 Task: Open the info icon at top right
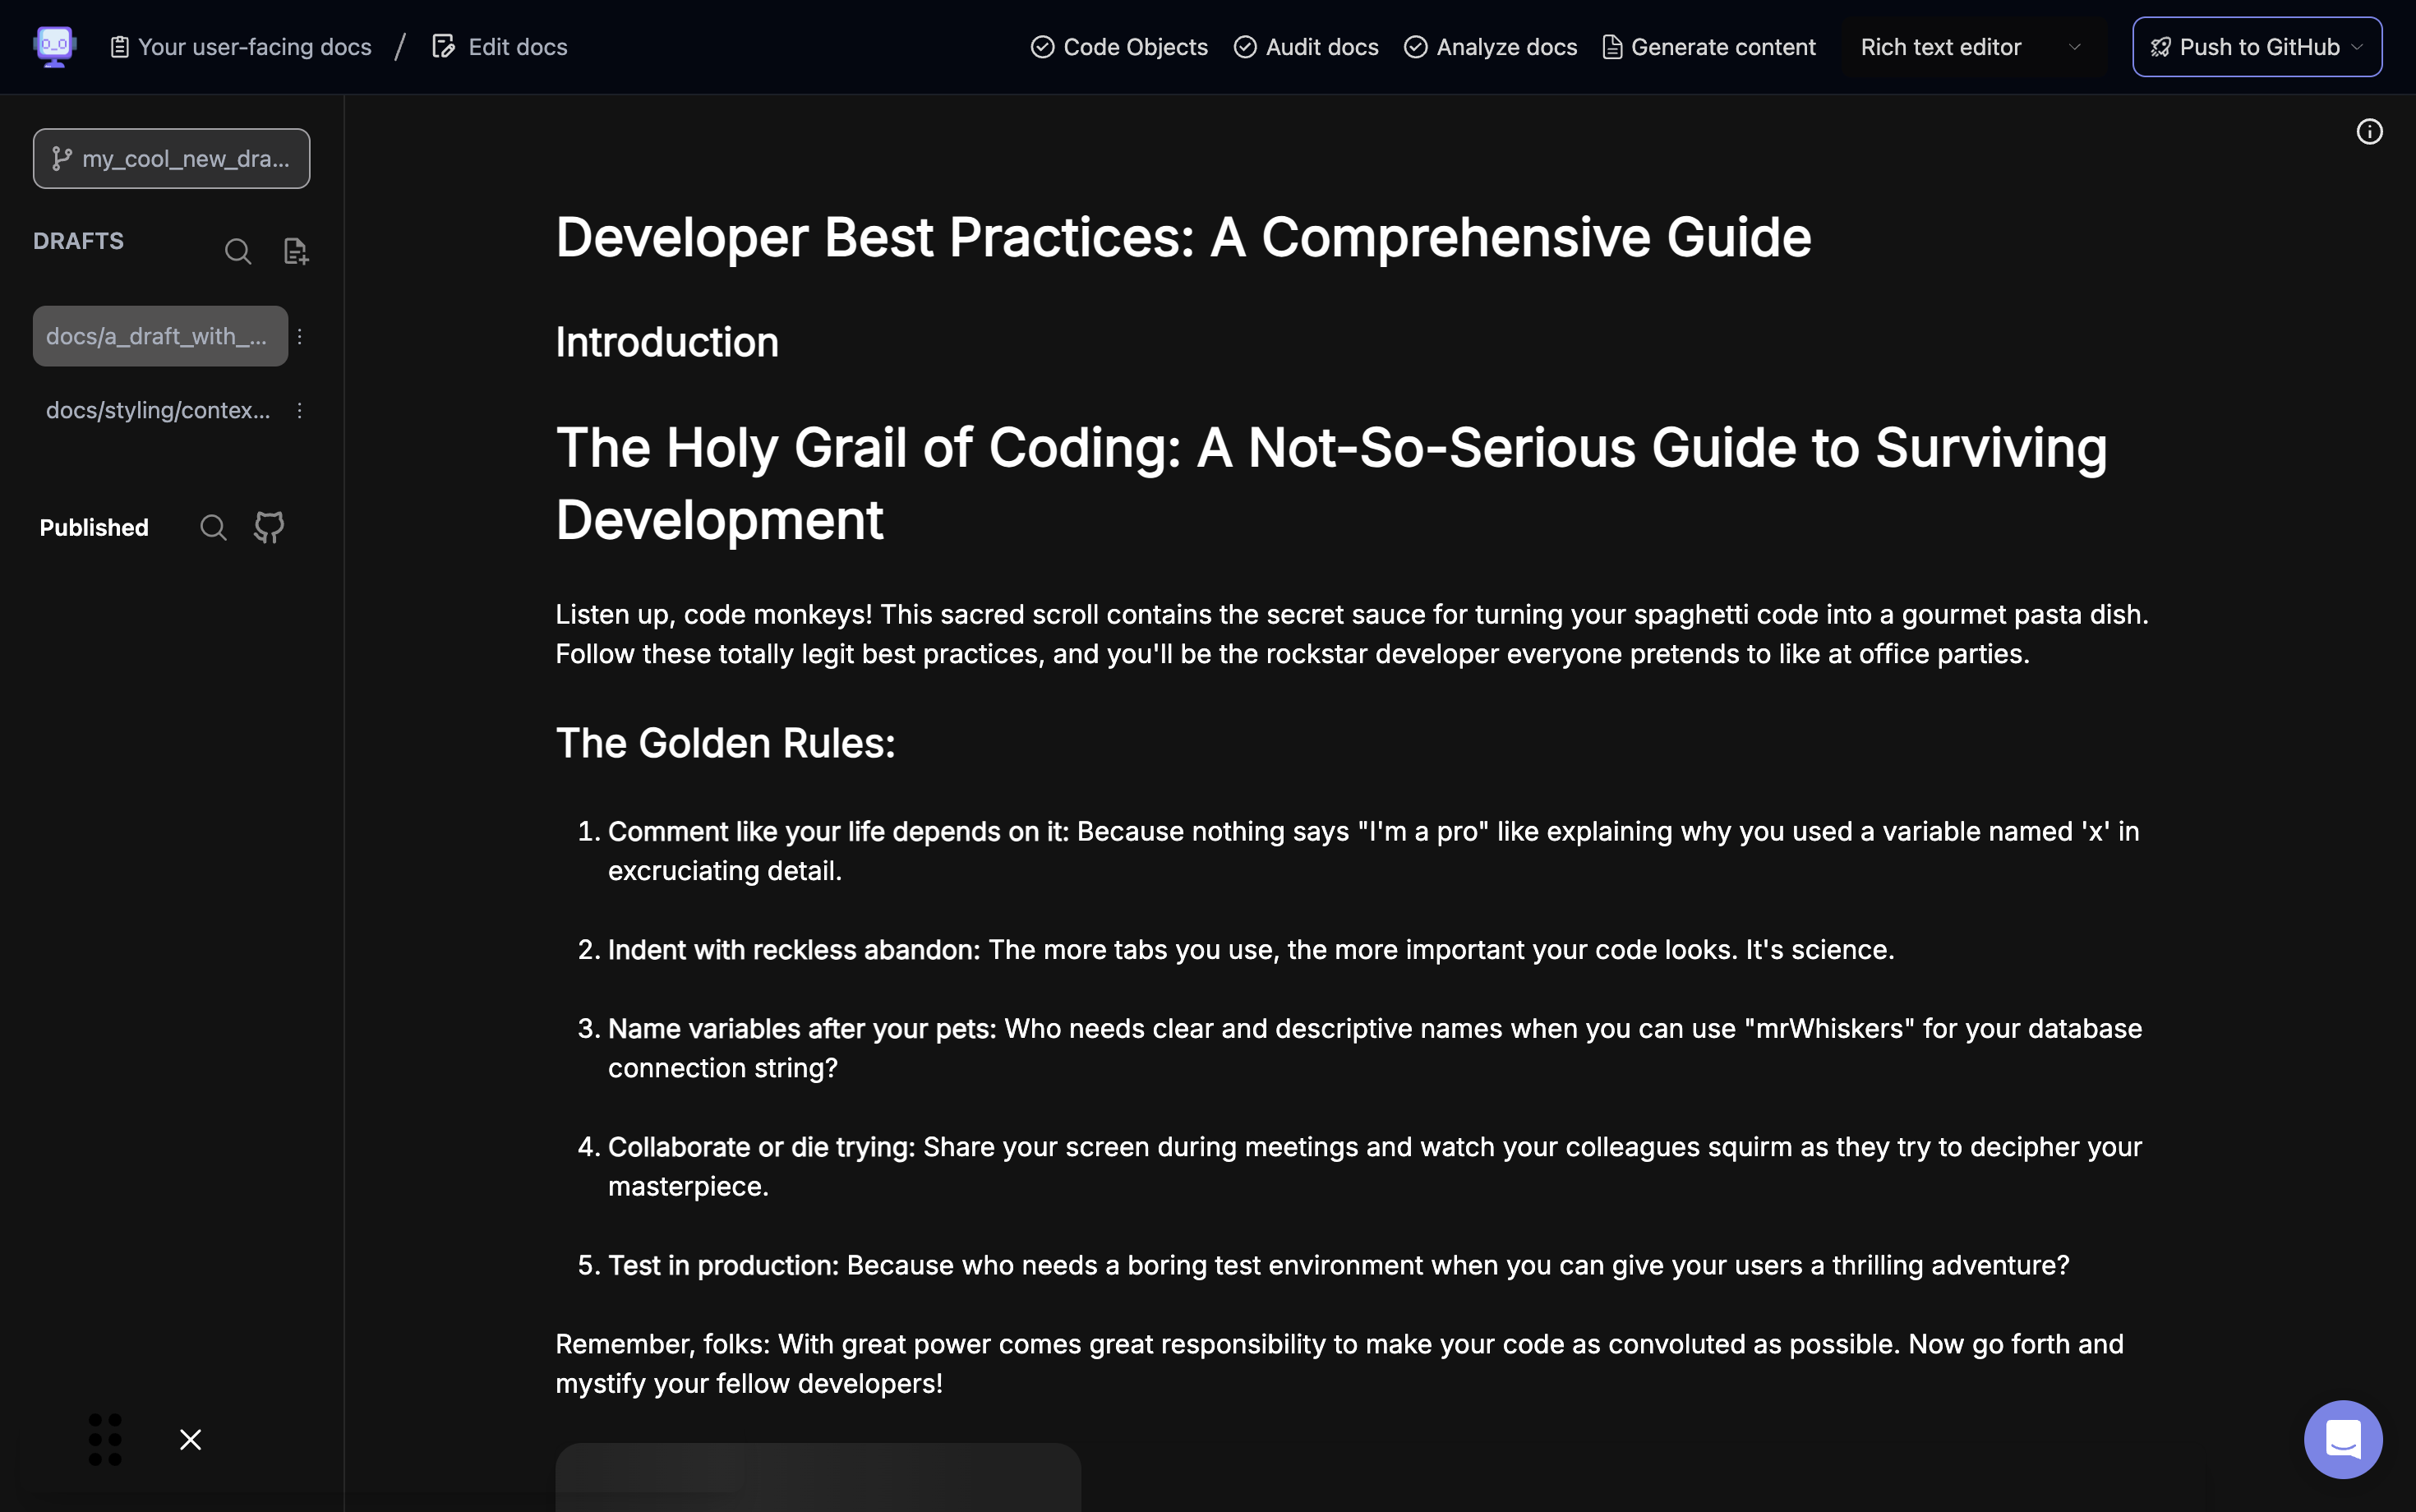pyautogui.click(x=2369, y=132)
